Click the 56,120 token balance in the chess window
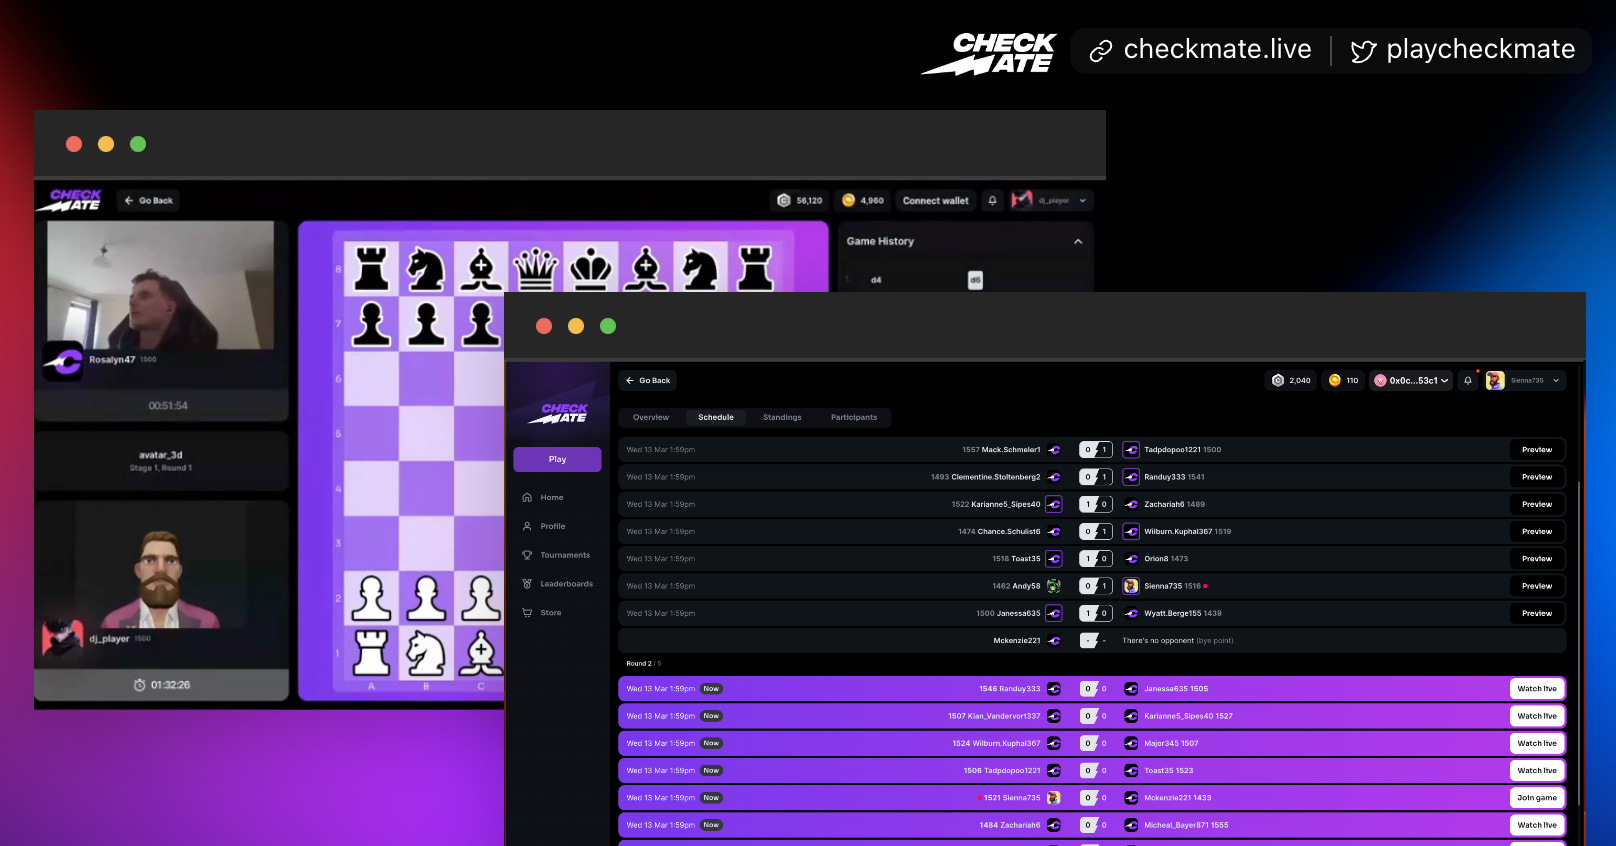This screenshot has width=1616, height=846. 800,201
